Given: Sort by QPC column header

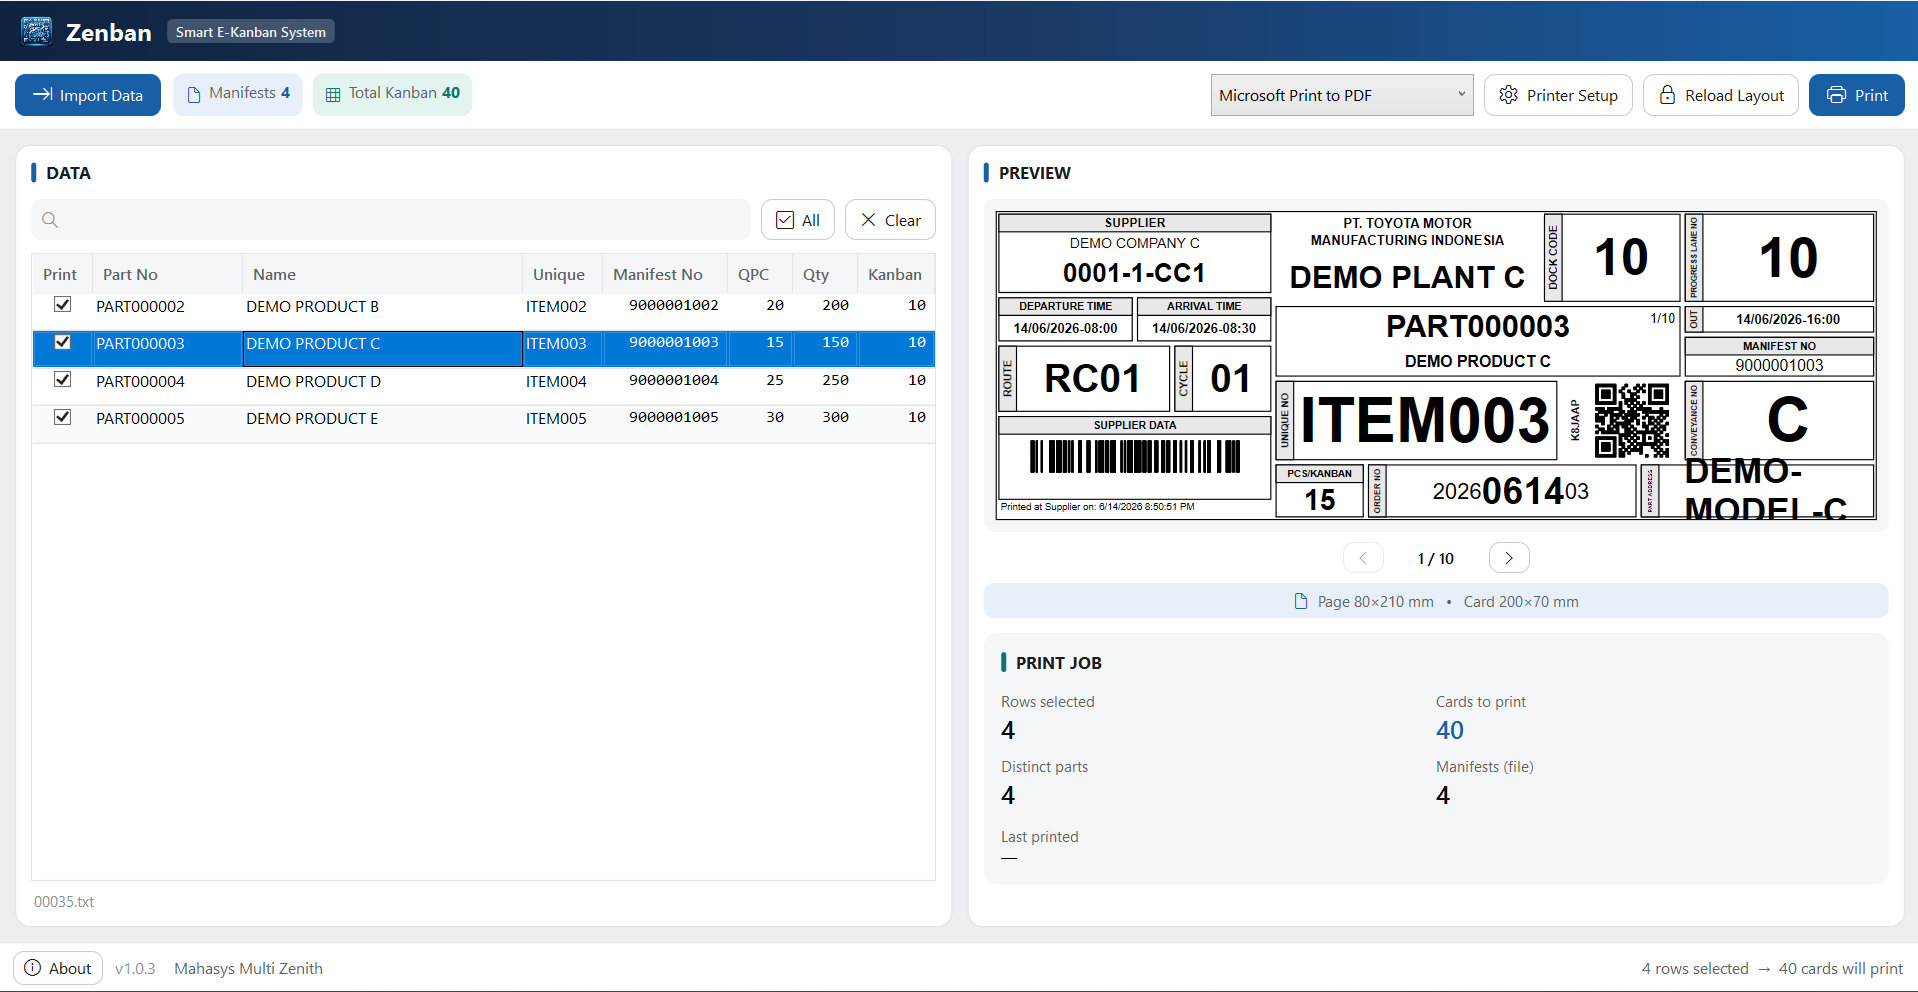Looking at the screenshot, I should 760,274.
